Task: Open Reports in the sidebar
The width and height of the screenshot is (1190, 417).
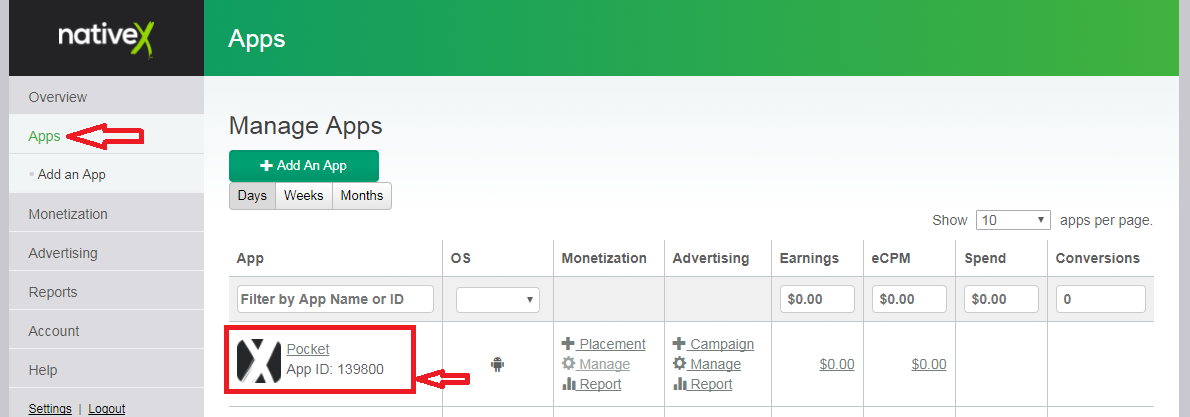Action: click(x=53, y=292)
